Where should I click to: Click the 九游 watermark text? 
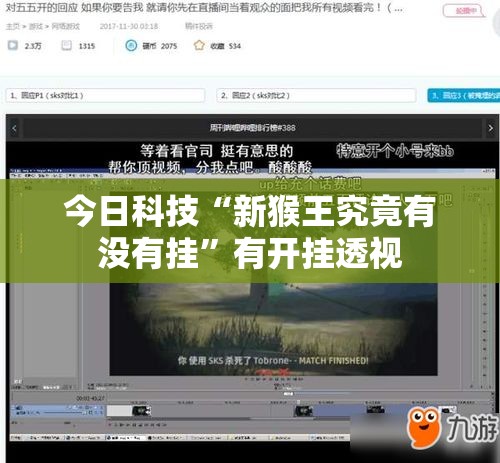472,427
